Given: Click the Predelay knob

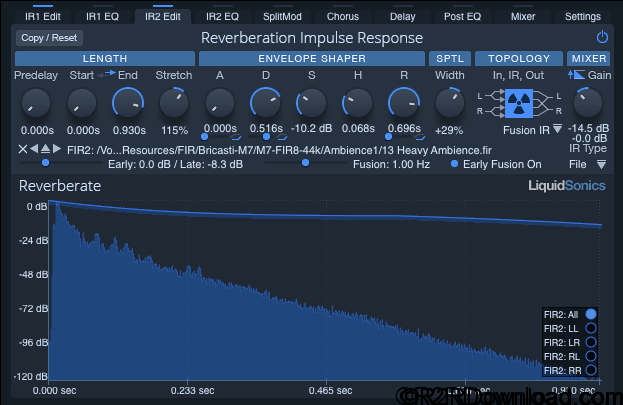Looking at the screenshot, I should (36, 103).
